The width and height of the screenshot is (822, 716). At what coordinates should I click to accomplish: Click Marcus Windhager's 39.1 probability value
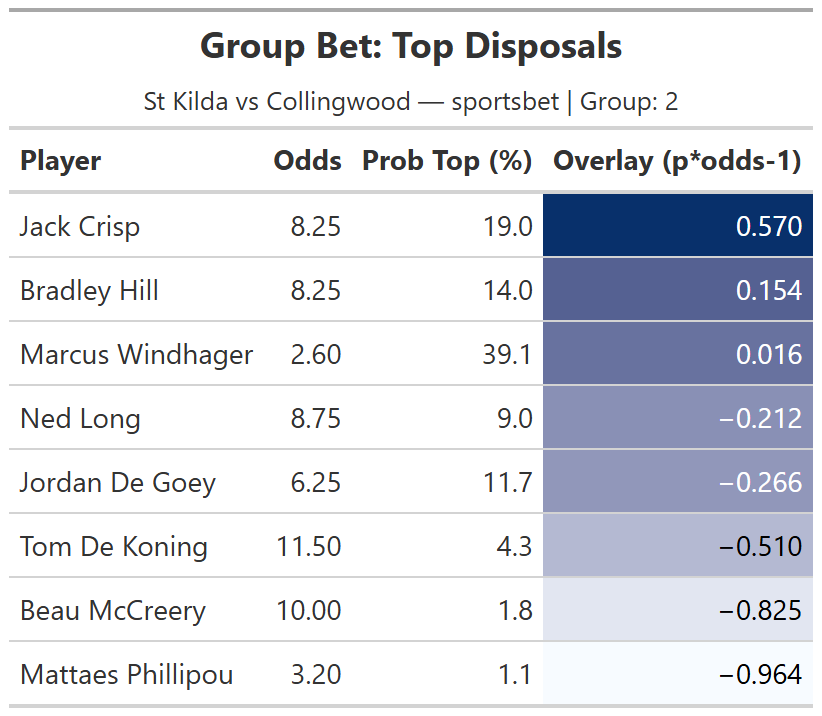(x=507, y=355)
